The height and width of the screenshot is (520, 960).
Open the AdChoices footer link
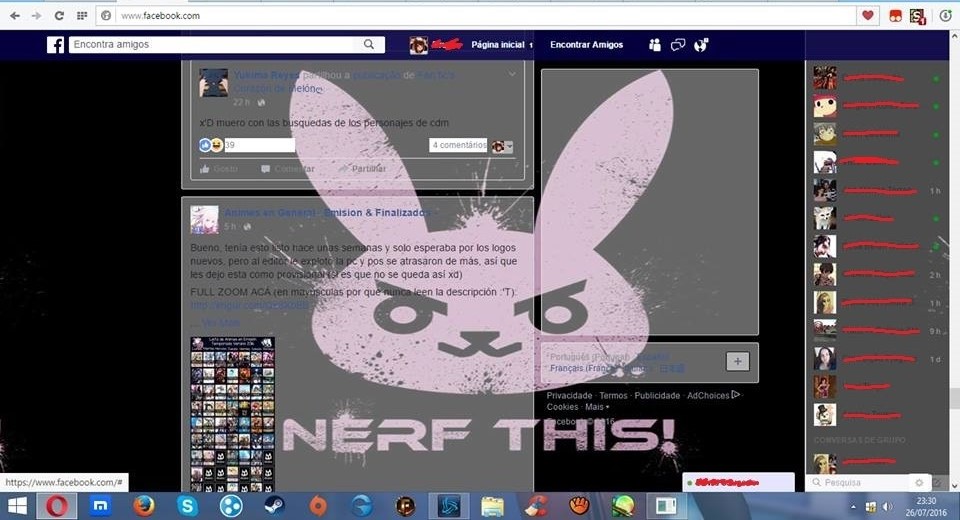(x=713, y=396)
